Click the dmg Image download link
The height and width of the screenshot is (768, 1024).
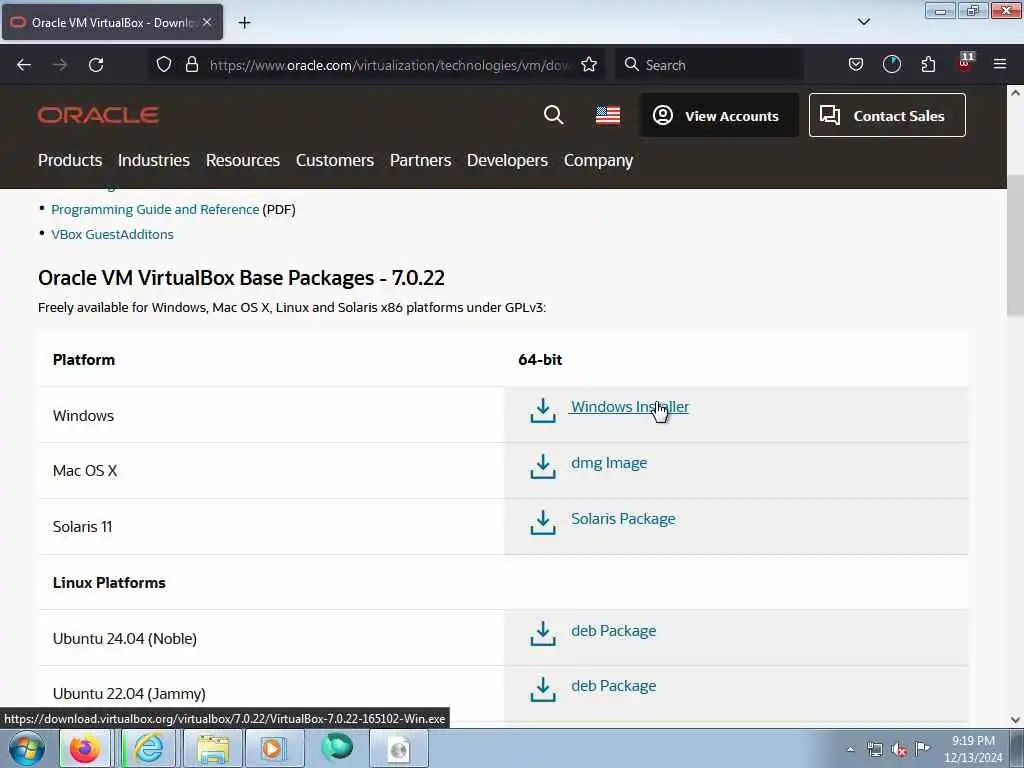pyautogui.click(x=609, y=463)
